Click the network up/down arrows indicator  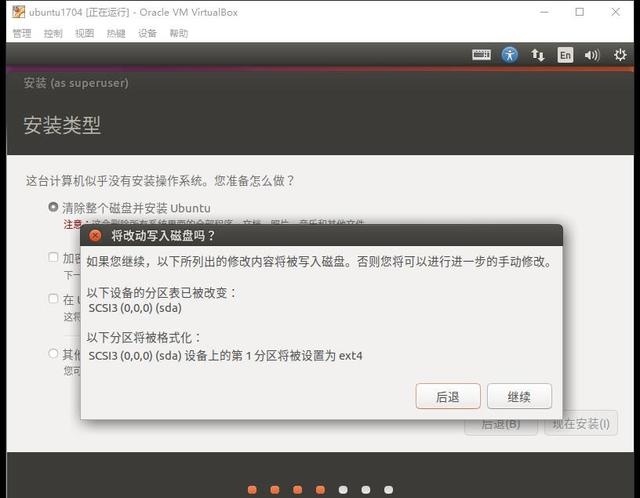click(x=538, y=55)
